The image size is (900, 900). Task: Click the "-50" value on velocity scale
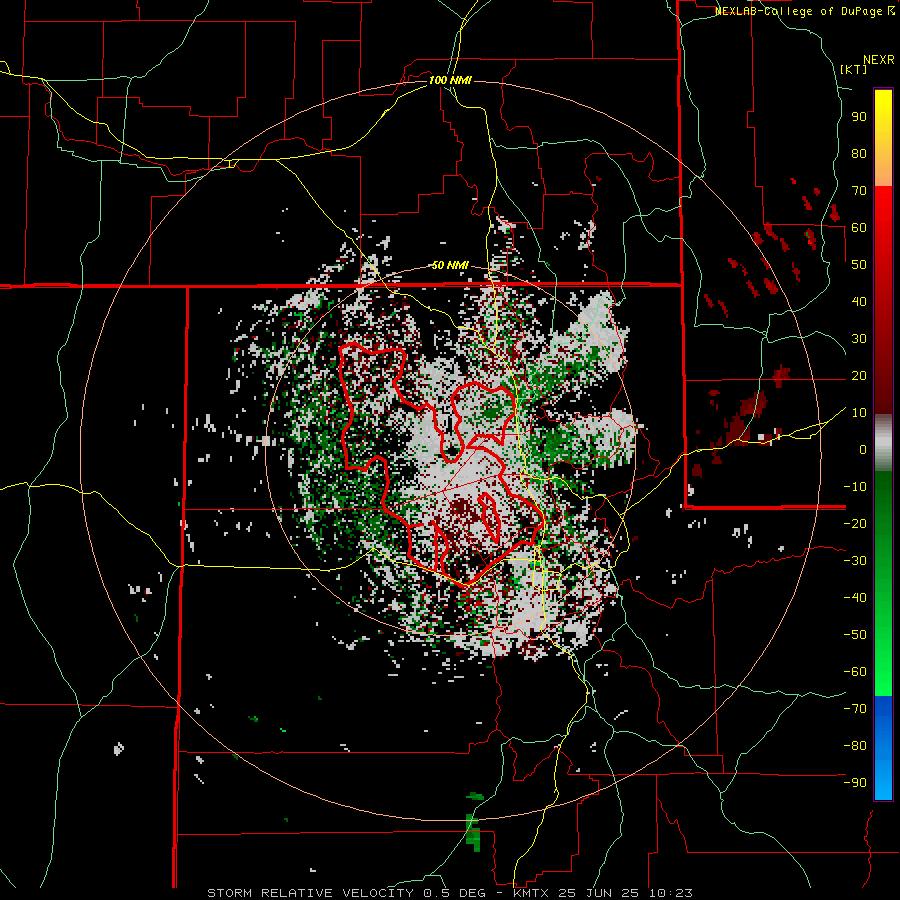click(855, 635)
